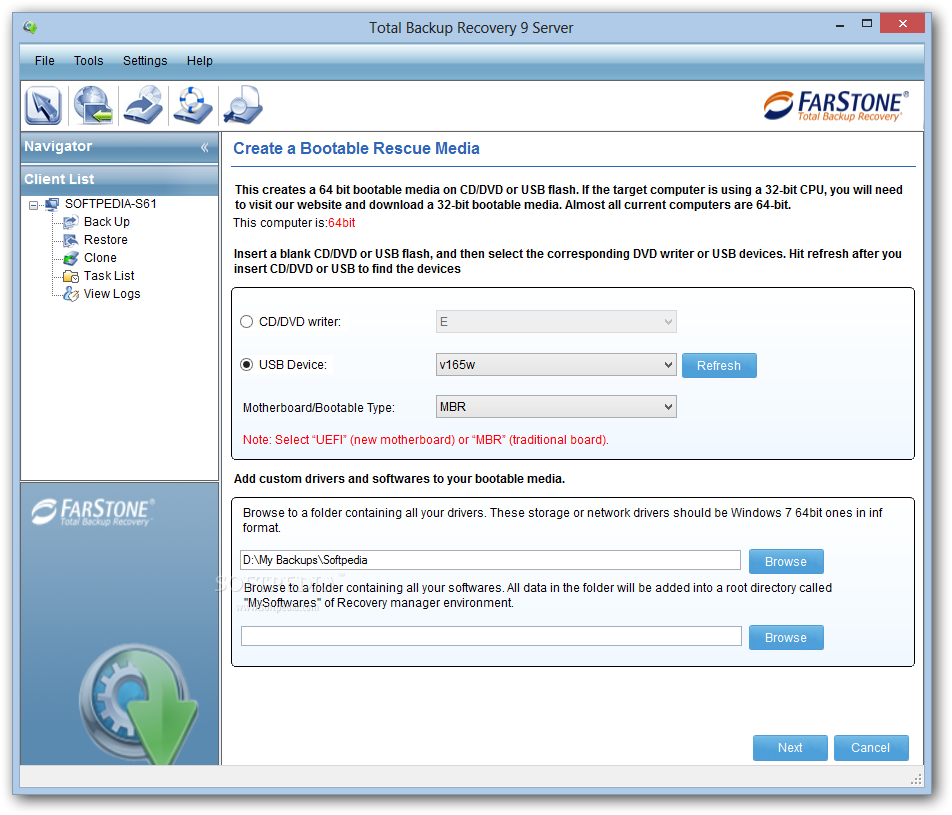Click the disk backup arrow toolbar icon
The image size is (952, 815).
pyautogui.click(x=143, y=105)
